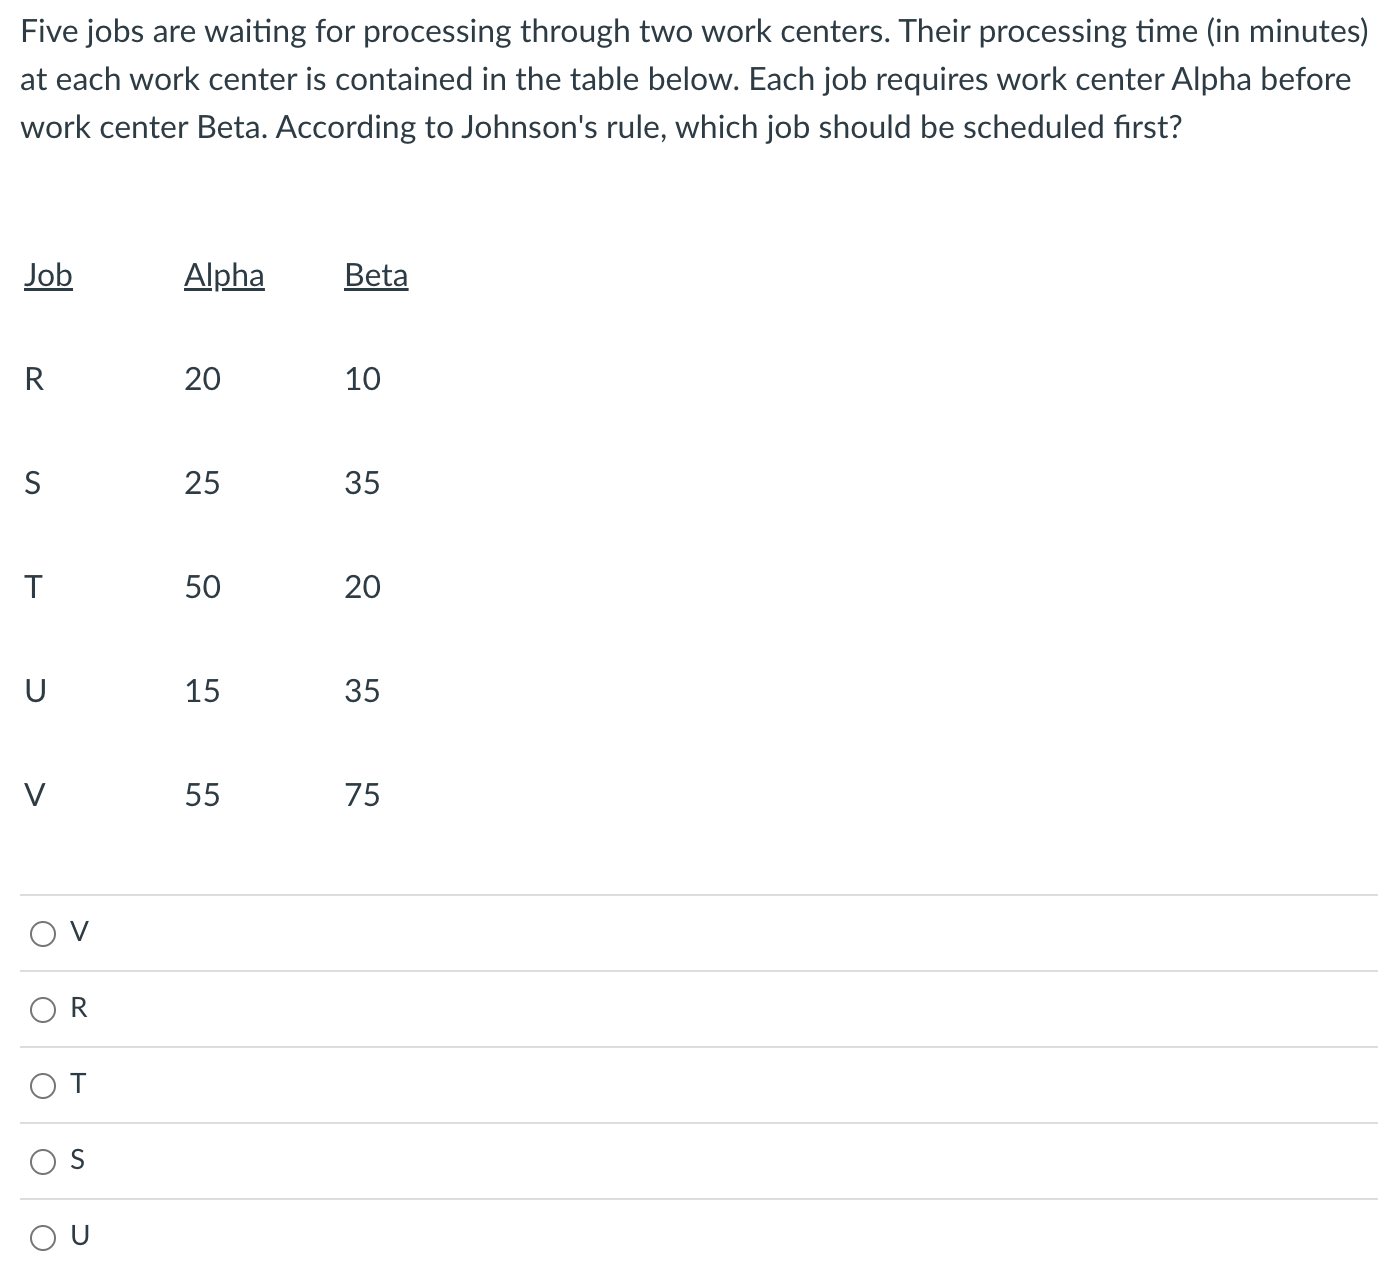Viewport: 1392px width, 1264px height.
Task: Select the radio button for answer U
Action: coord(42,1237)
